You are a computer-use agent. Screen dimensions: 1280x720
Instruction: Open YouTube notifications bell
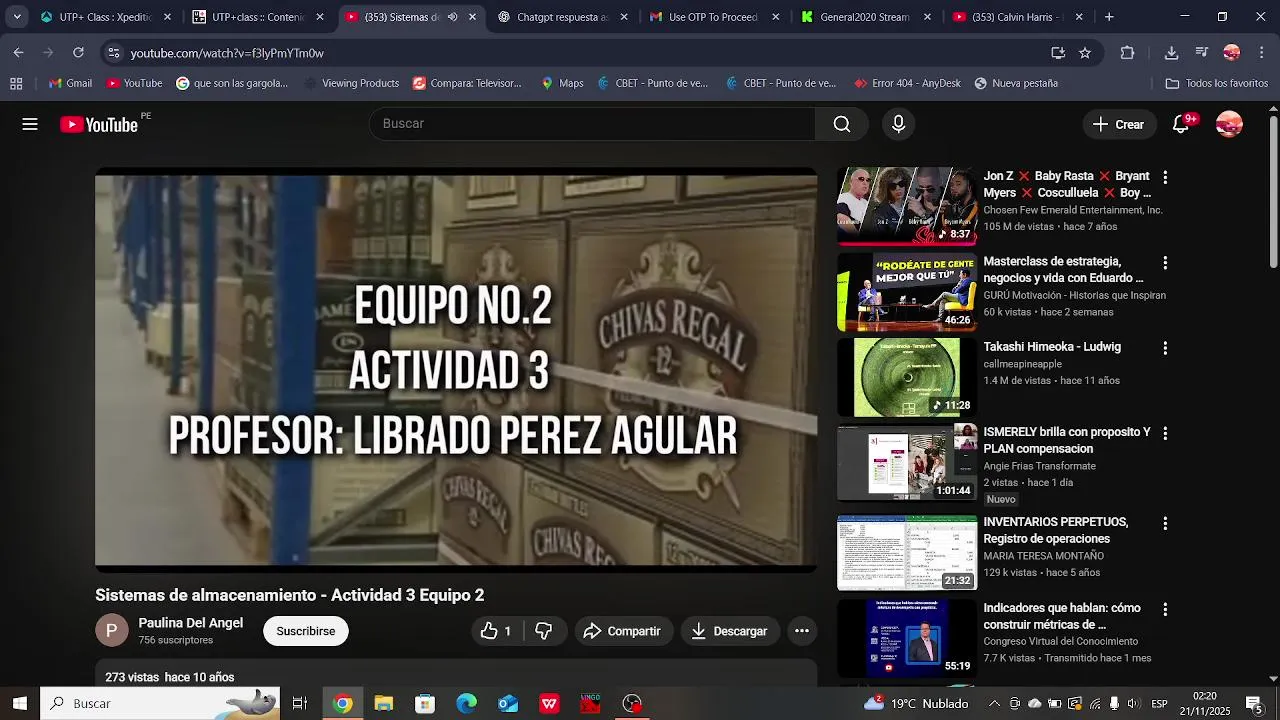pyautogui.click(x=1182, y=124)
